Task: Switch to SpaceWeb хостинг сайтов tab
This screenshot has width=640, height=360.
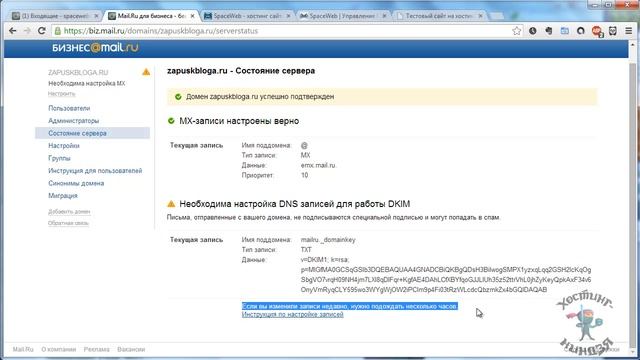Action: (247, 16)
